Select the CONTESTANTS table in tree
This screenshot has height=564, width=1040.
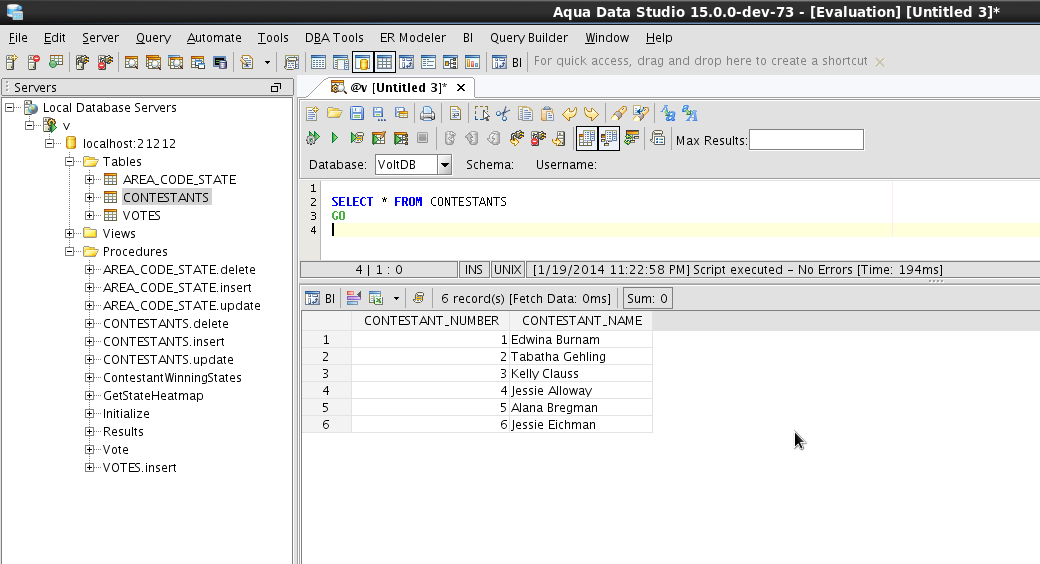(166, 197)
